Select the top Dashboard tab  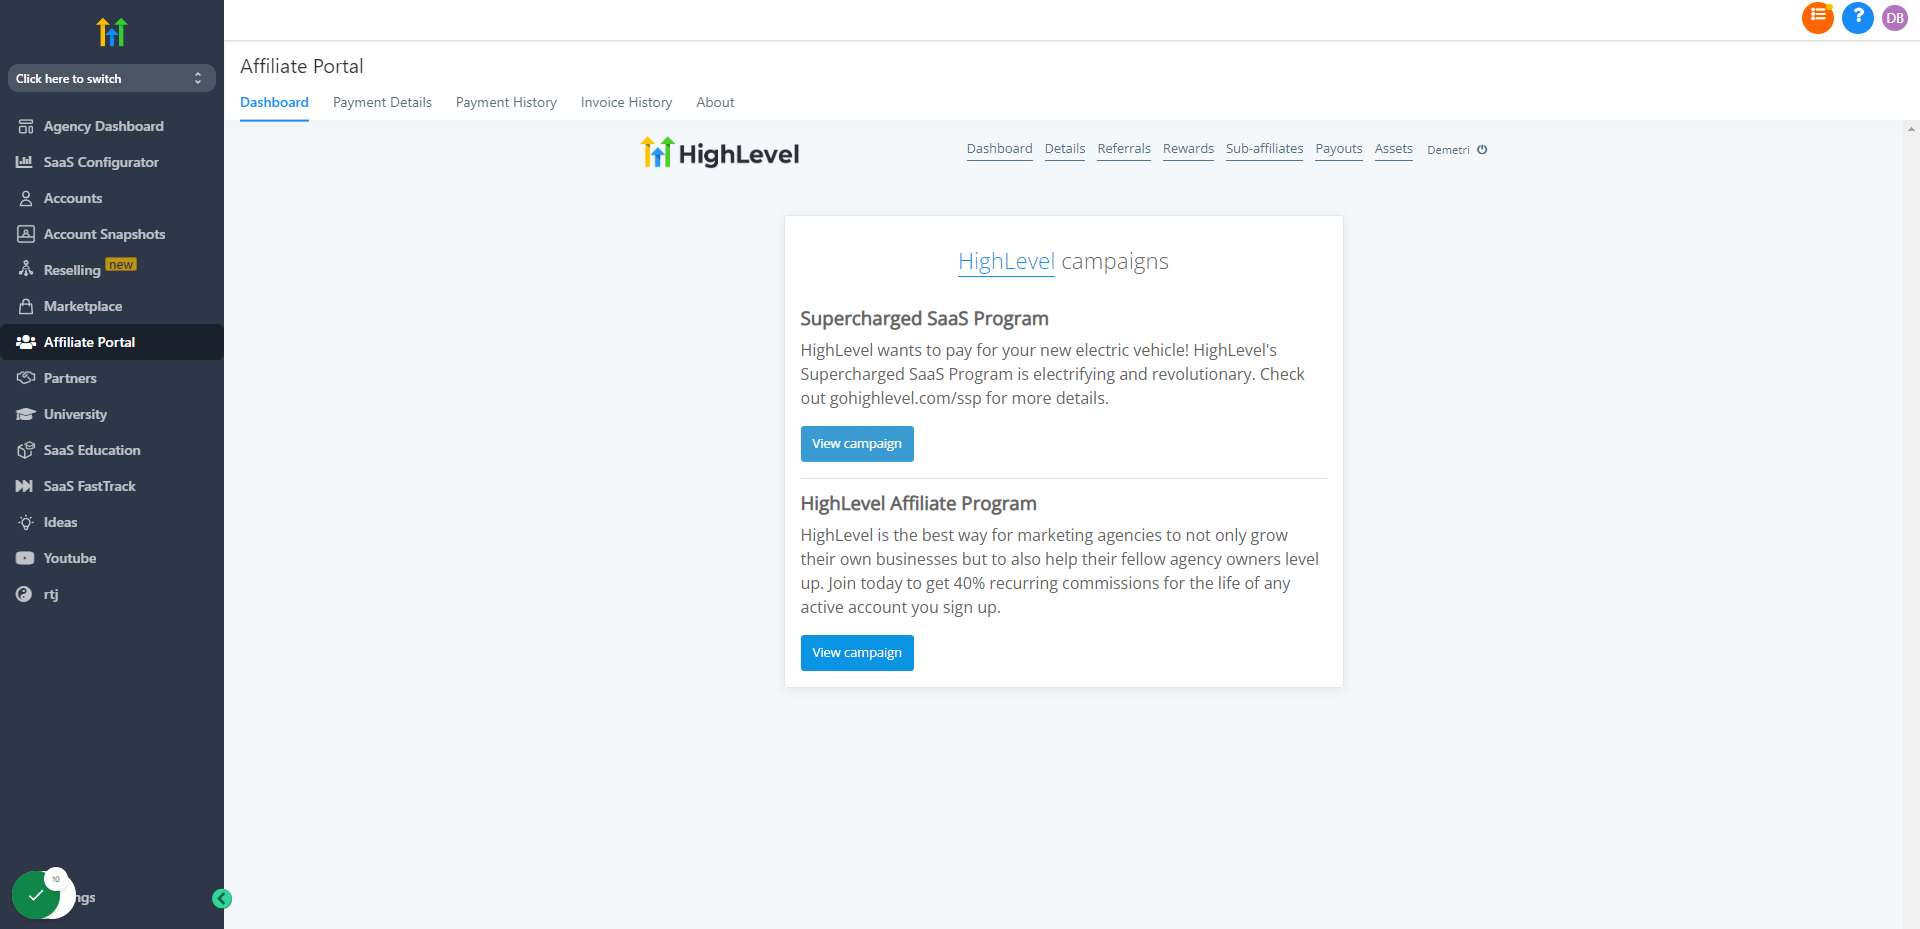pyautogui.click(x=274, y=102)
